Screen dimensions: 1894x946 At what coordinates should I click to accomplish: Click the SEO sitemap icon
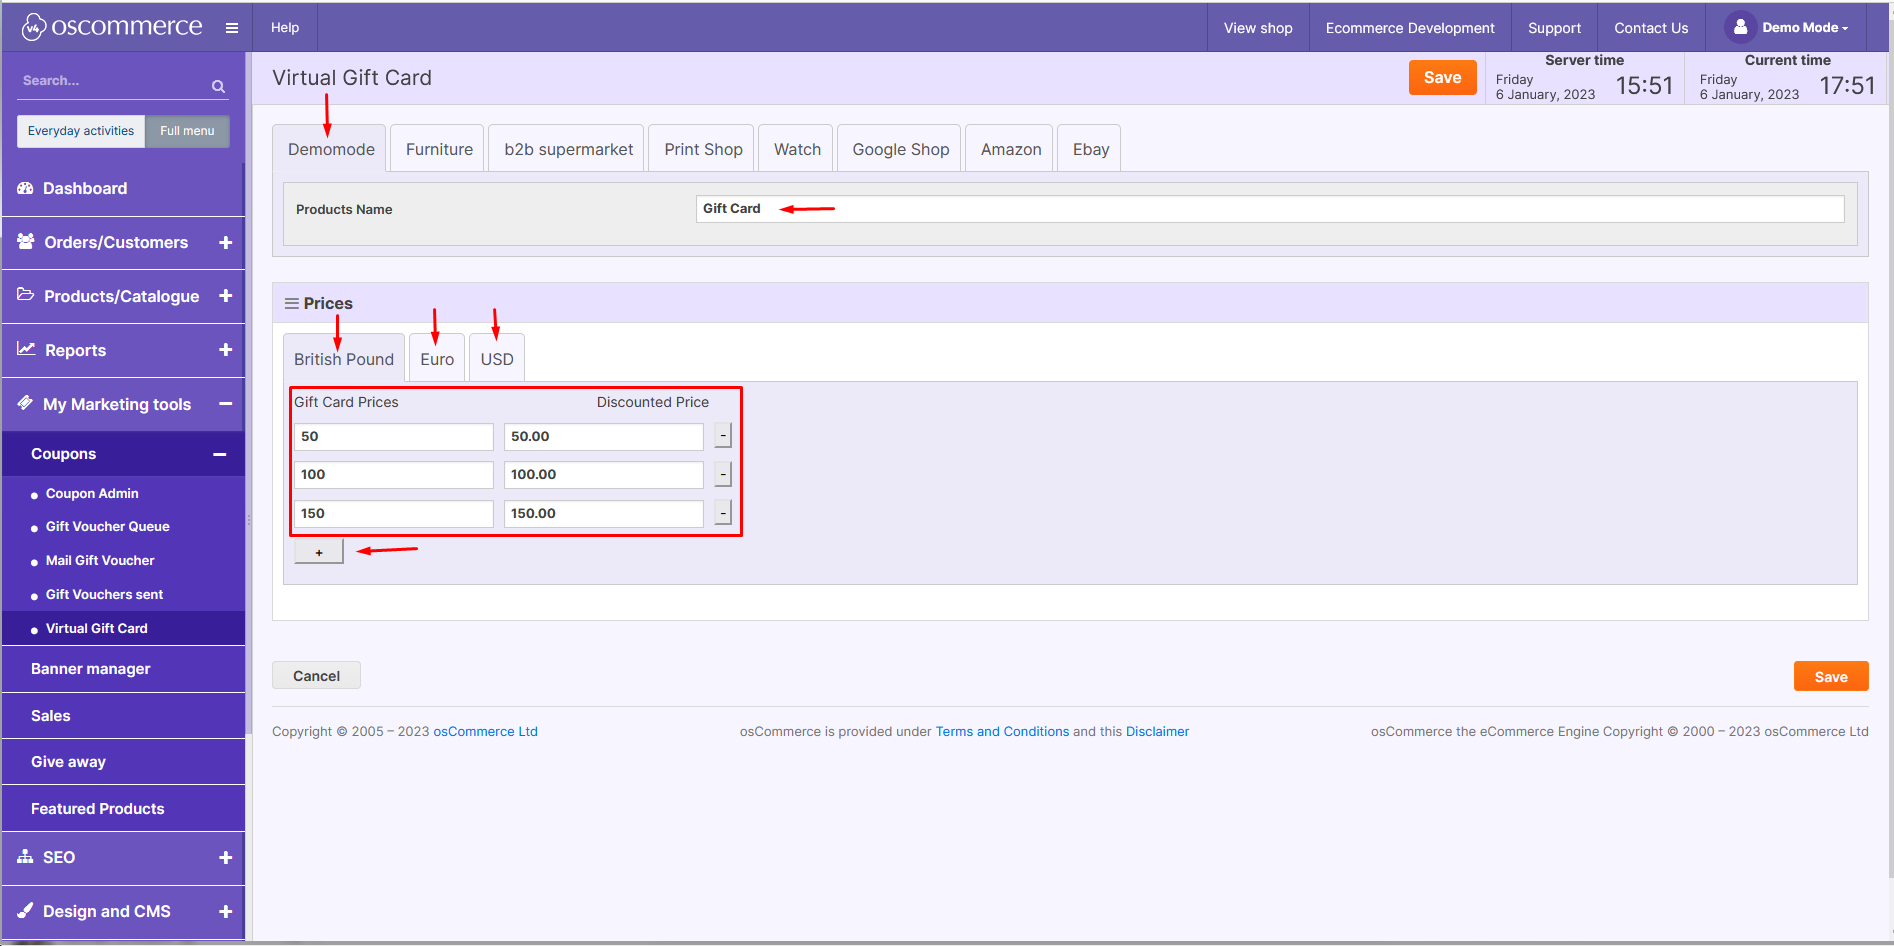pos(26,857)
